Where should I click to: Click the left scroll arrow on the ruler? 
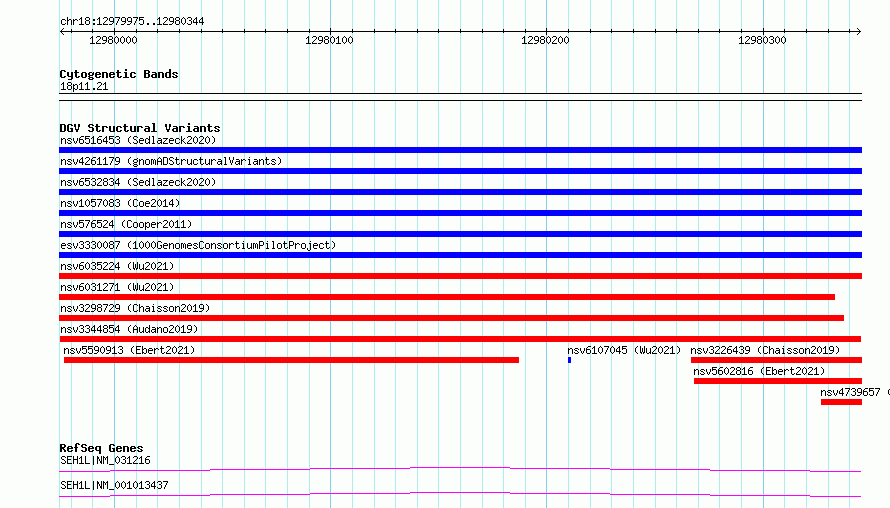62,31
